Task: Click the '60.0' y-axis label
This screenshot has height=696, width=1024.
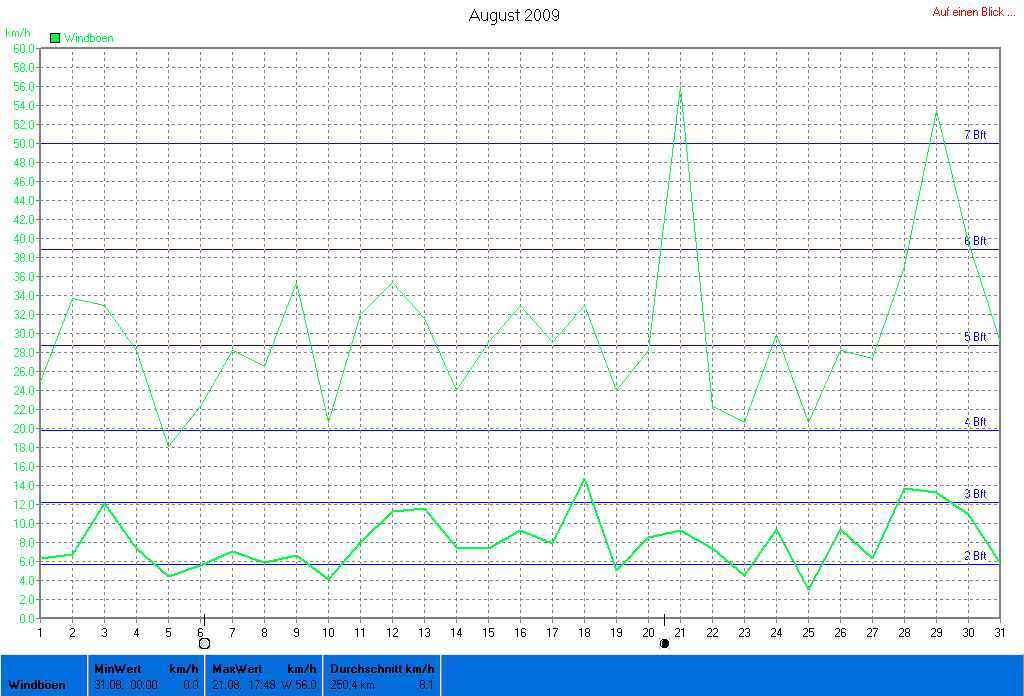Action: coord(24,49)
